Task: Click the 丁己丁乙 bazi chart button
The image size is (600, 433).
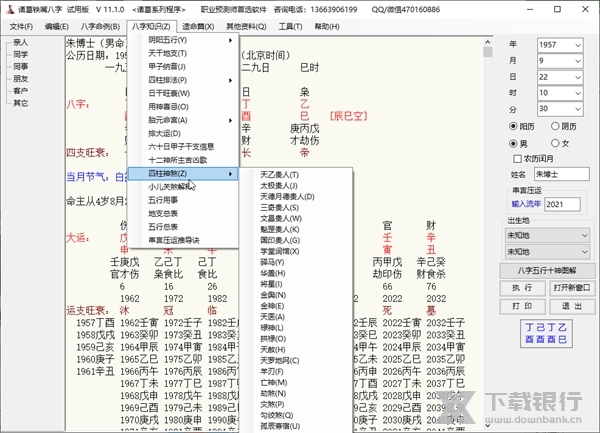Action: [546, 334]
